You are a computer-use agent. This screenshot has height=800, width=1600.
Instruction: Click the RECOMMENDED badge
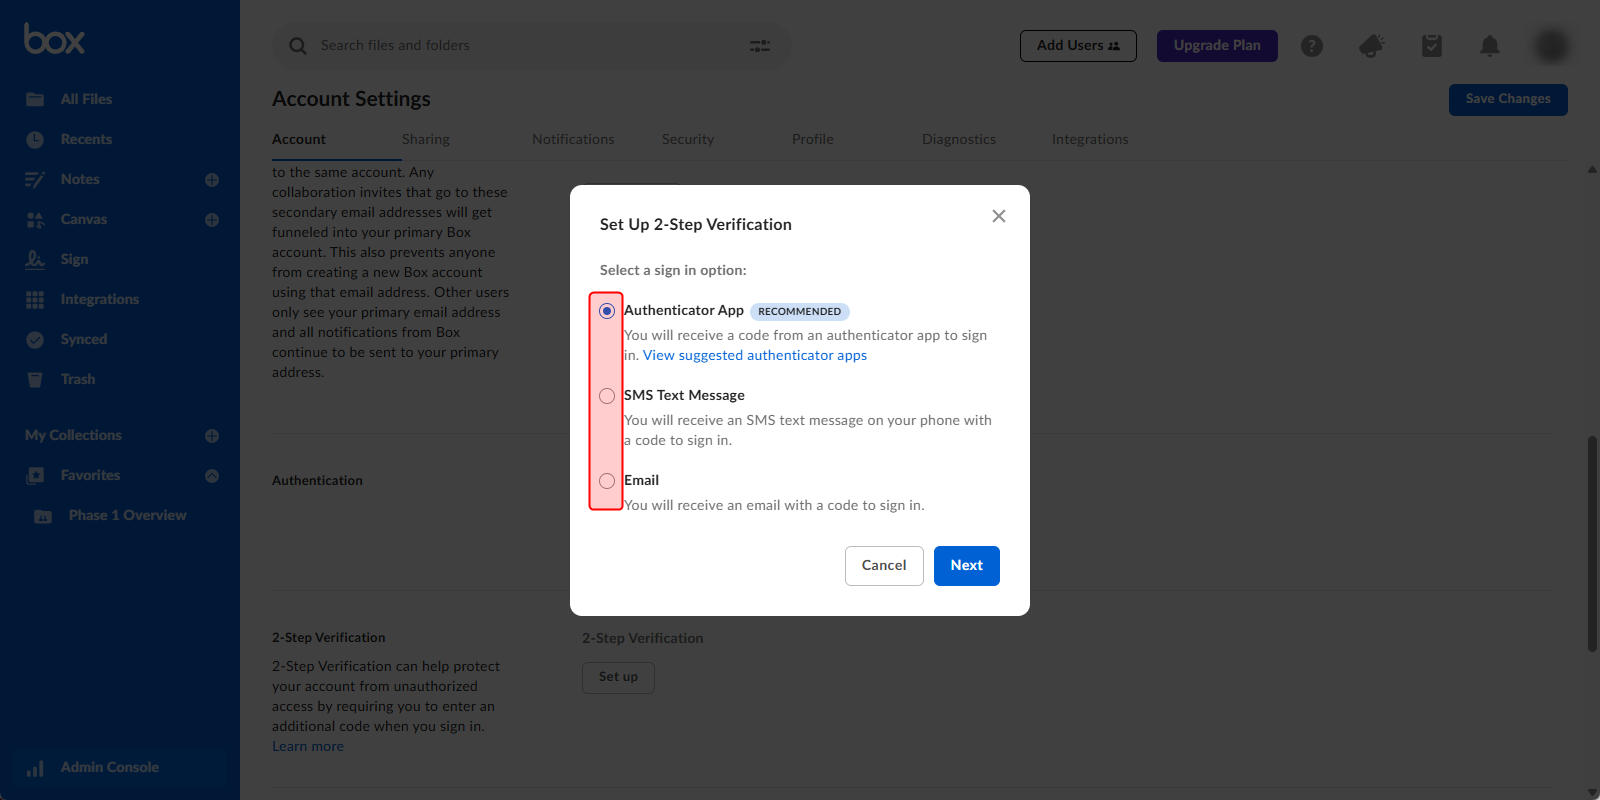tap(800, 312)
